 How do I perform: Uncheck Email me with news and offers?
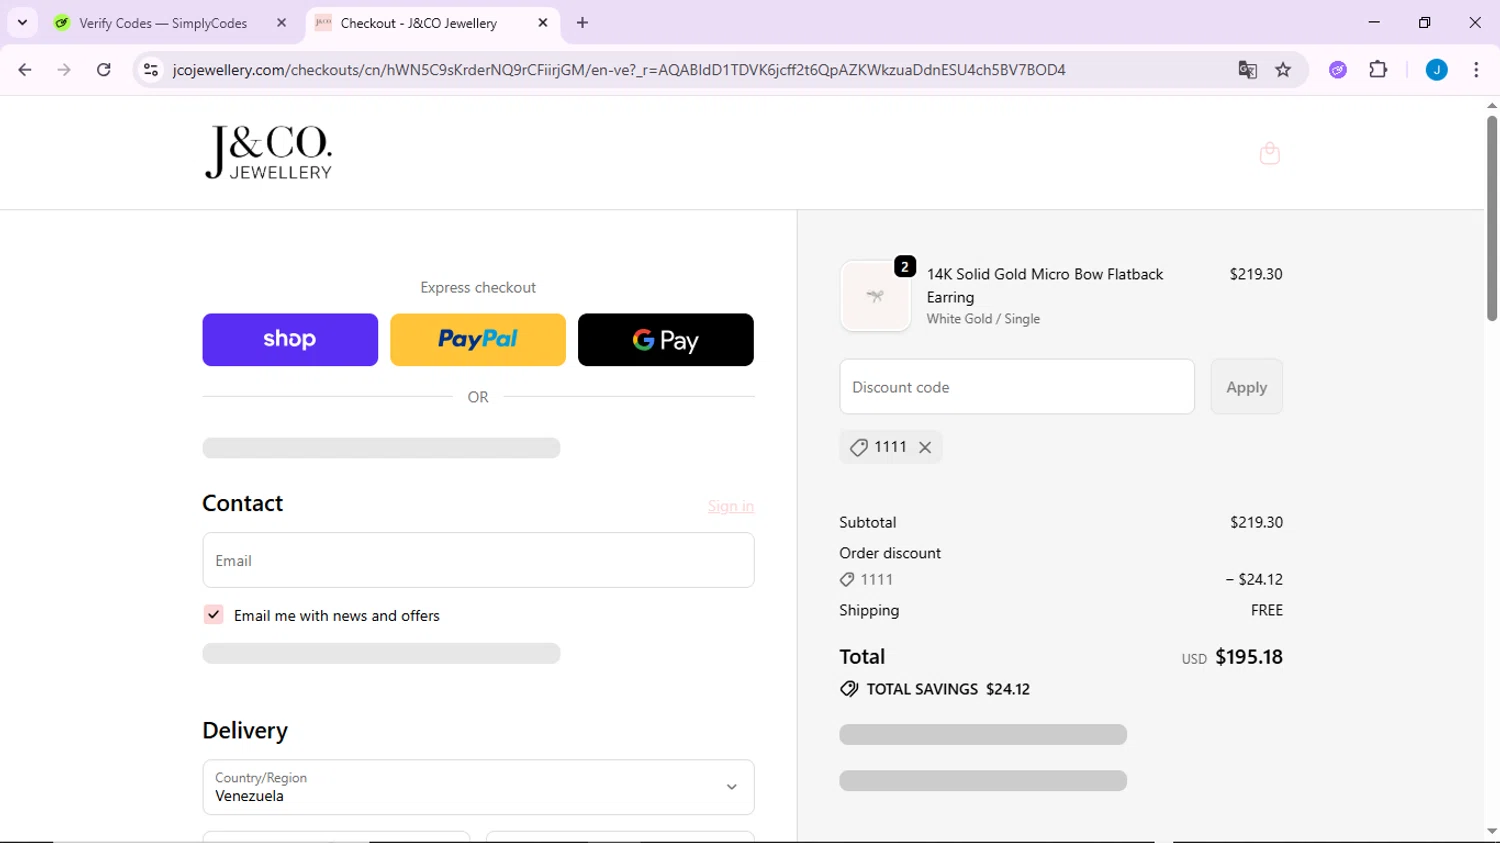[x=213, y=615]
